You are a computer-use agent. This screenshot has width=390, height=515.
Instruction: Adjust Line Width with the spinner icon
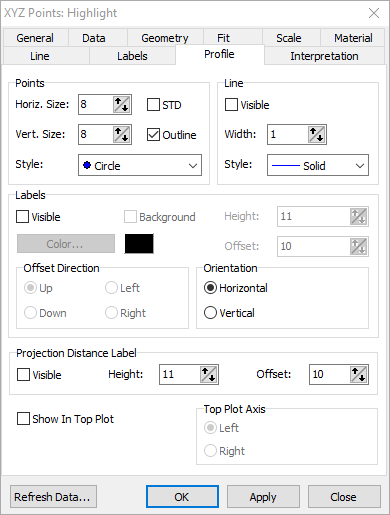click(x=317, y=134)
